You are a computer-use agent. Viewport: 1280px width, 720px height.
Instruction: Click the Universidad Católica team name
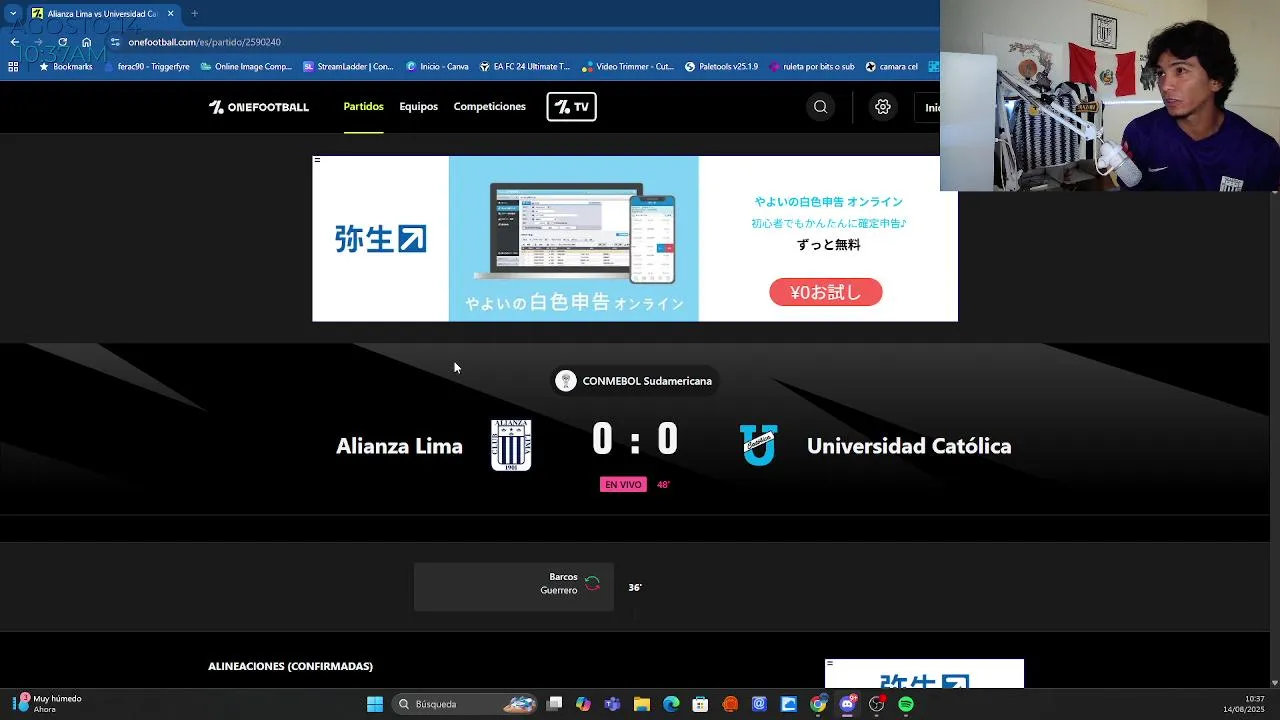(909, 446)
